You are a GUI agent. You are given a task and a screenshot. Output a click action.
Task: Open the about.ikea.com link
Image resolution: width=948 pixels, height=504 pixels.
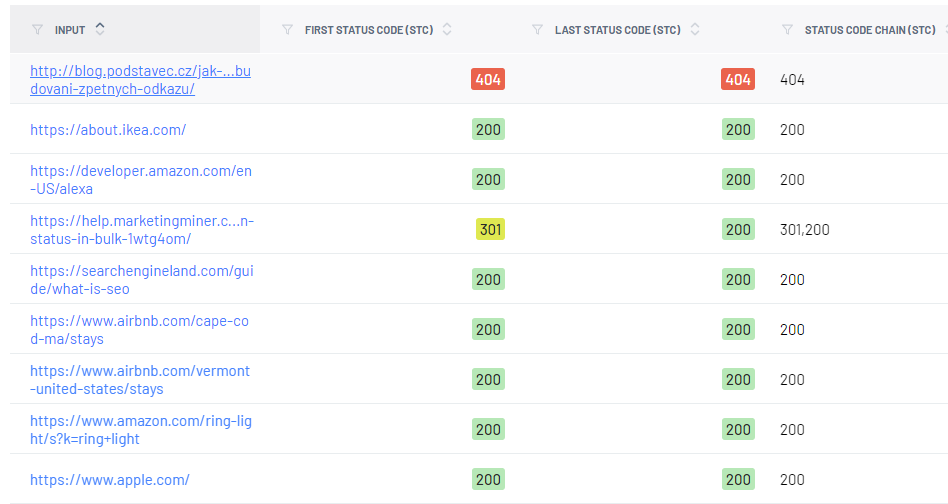click(x=108, y=130)
